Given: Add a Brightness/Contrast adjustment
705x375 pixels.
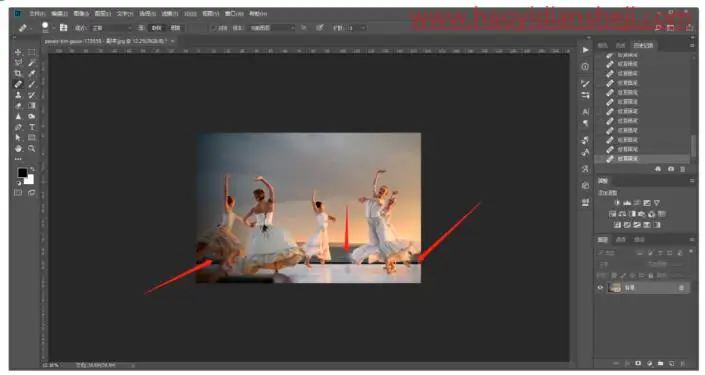Looking at the screenshot, I should point(617,203).
